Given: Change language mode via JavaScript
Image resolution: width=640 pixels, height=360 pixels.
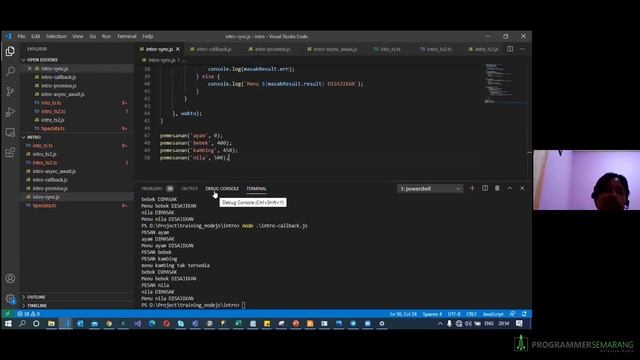Looking at the screenshot, I should (x=493, y=314).
